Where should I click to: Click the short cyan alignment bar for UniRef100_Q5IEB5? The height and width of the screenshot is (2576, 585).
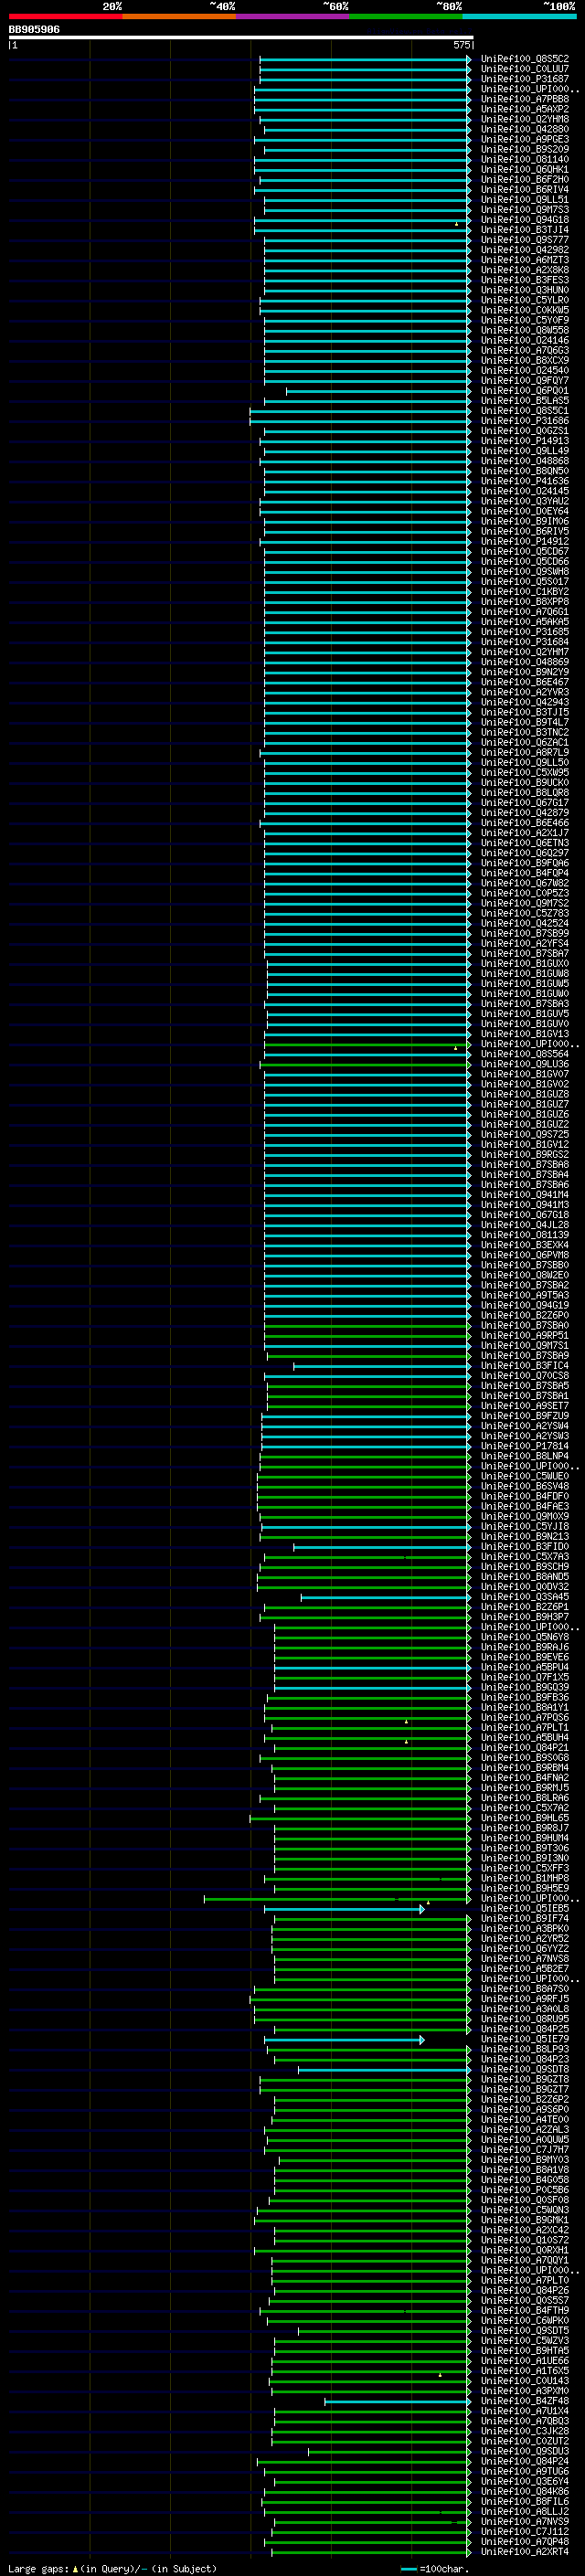coord(344,1910)
